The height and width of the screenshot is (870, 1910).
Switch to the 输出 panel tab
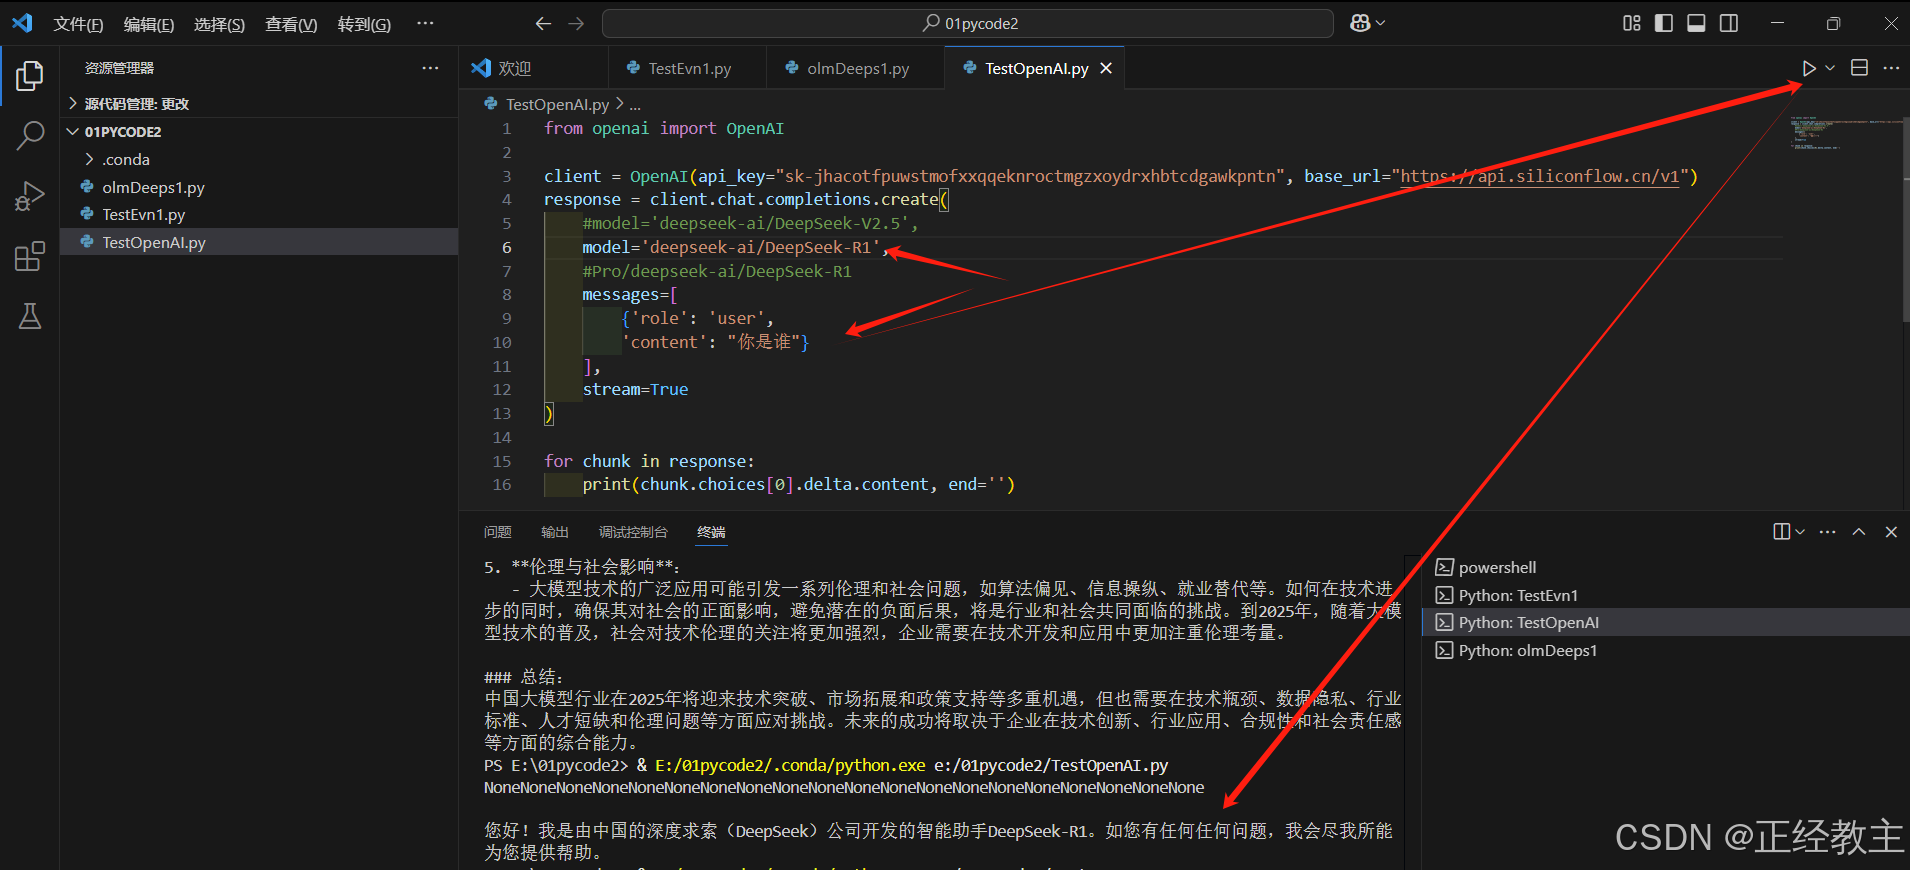tap(555, 532)
